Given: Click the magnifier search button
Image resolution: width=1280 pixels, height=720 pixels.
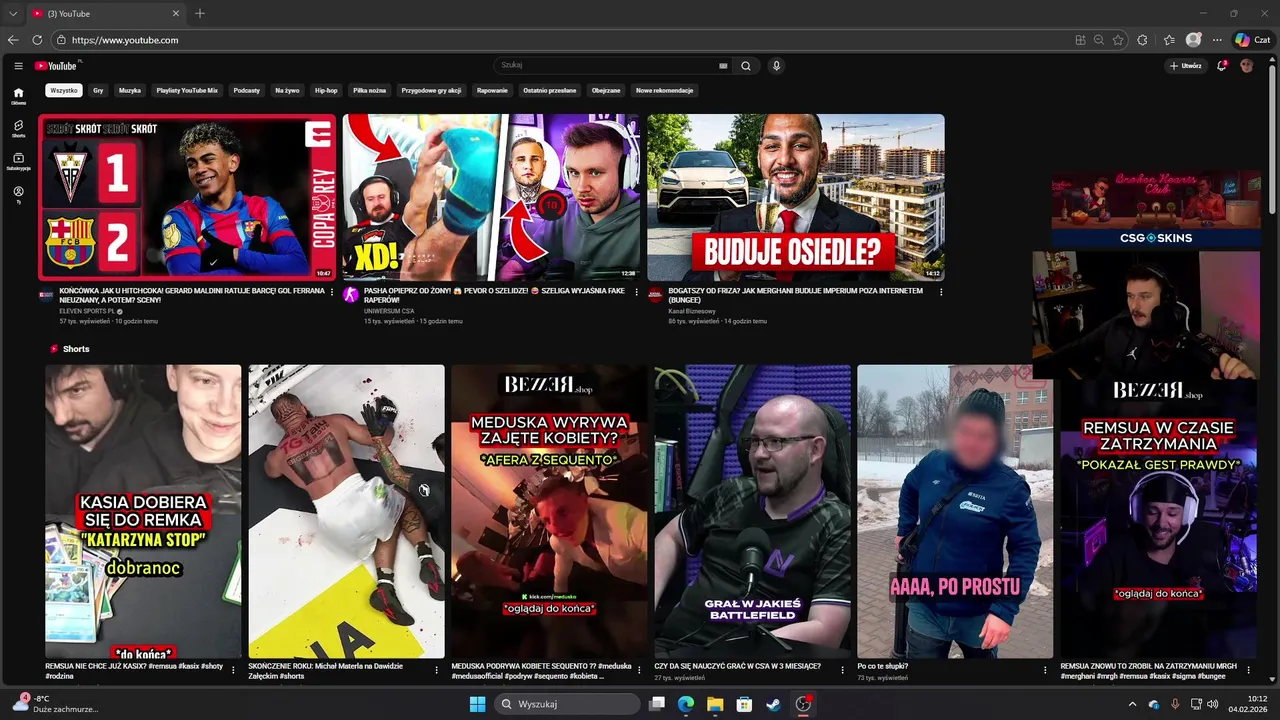Looking at the screenshot, I should 745,66.
